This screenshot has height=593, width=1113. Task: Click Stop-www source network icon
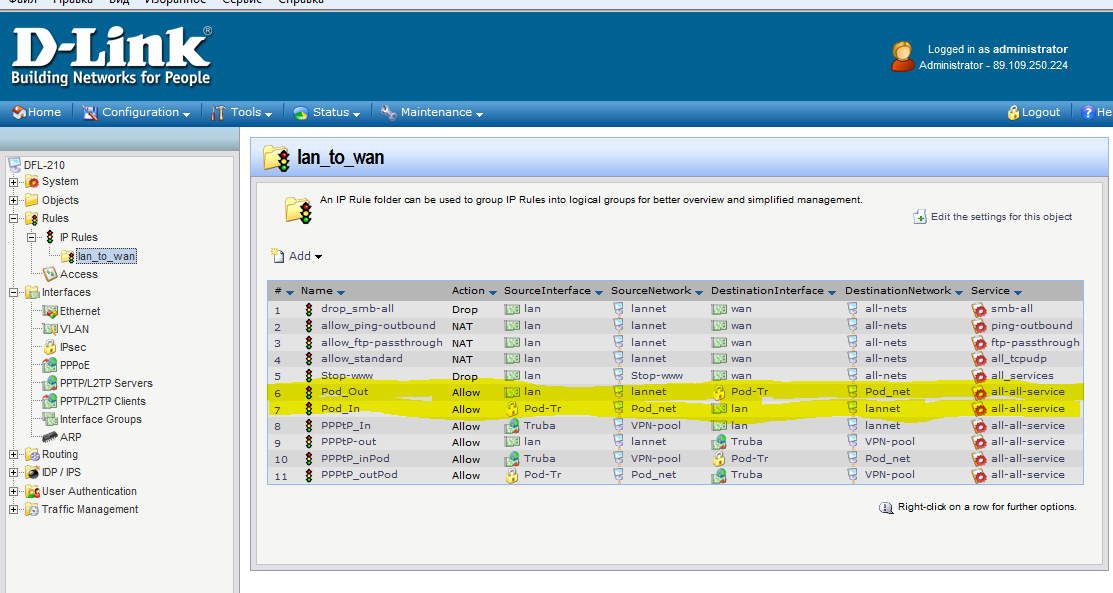click(618, 375)
